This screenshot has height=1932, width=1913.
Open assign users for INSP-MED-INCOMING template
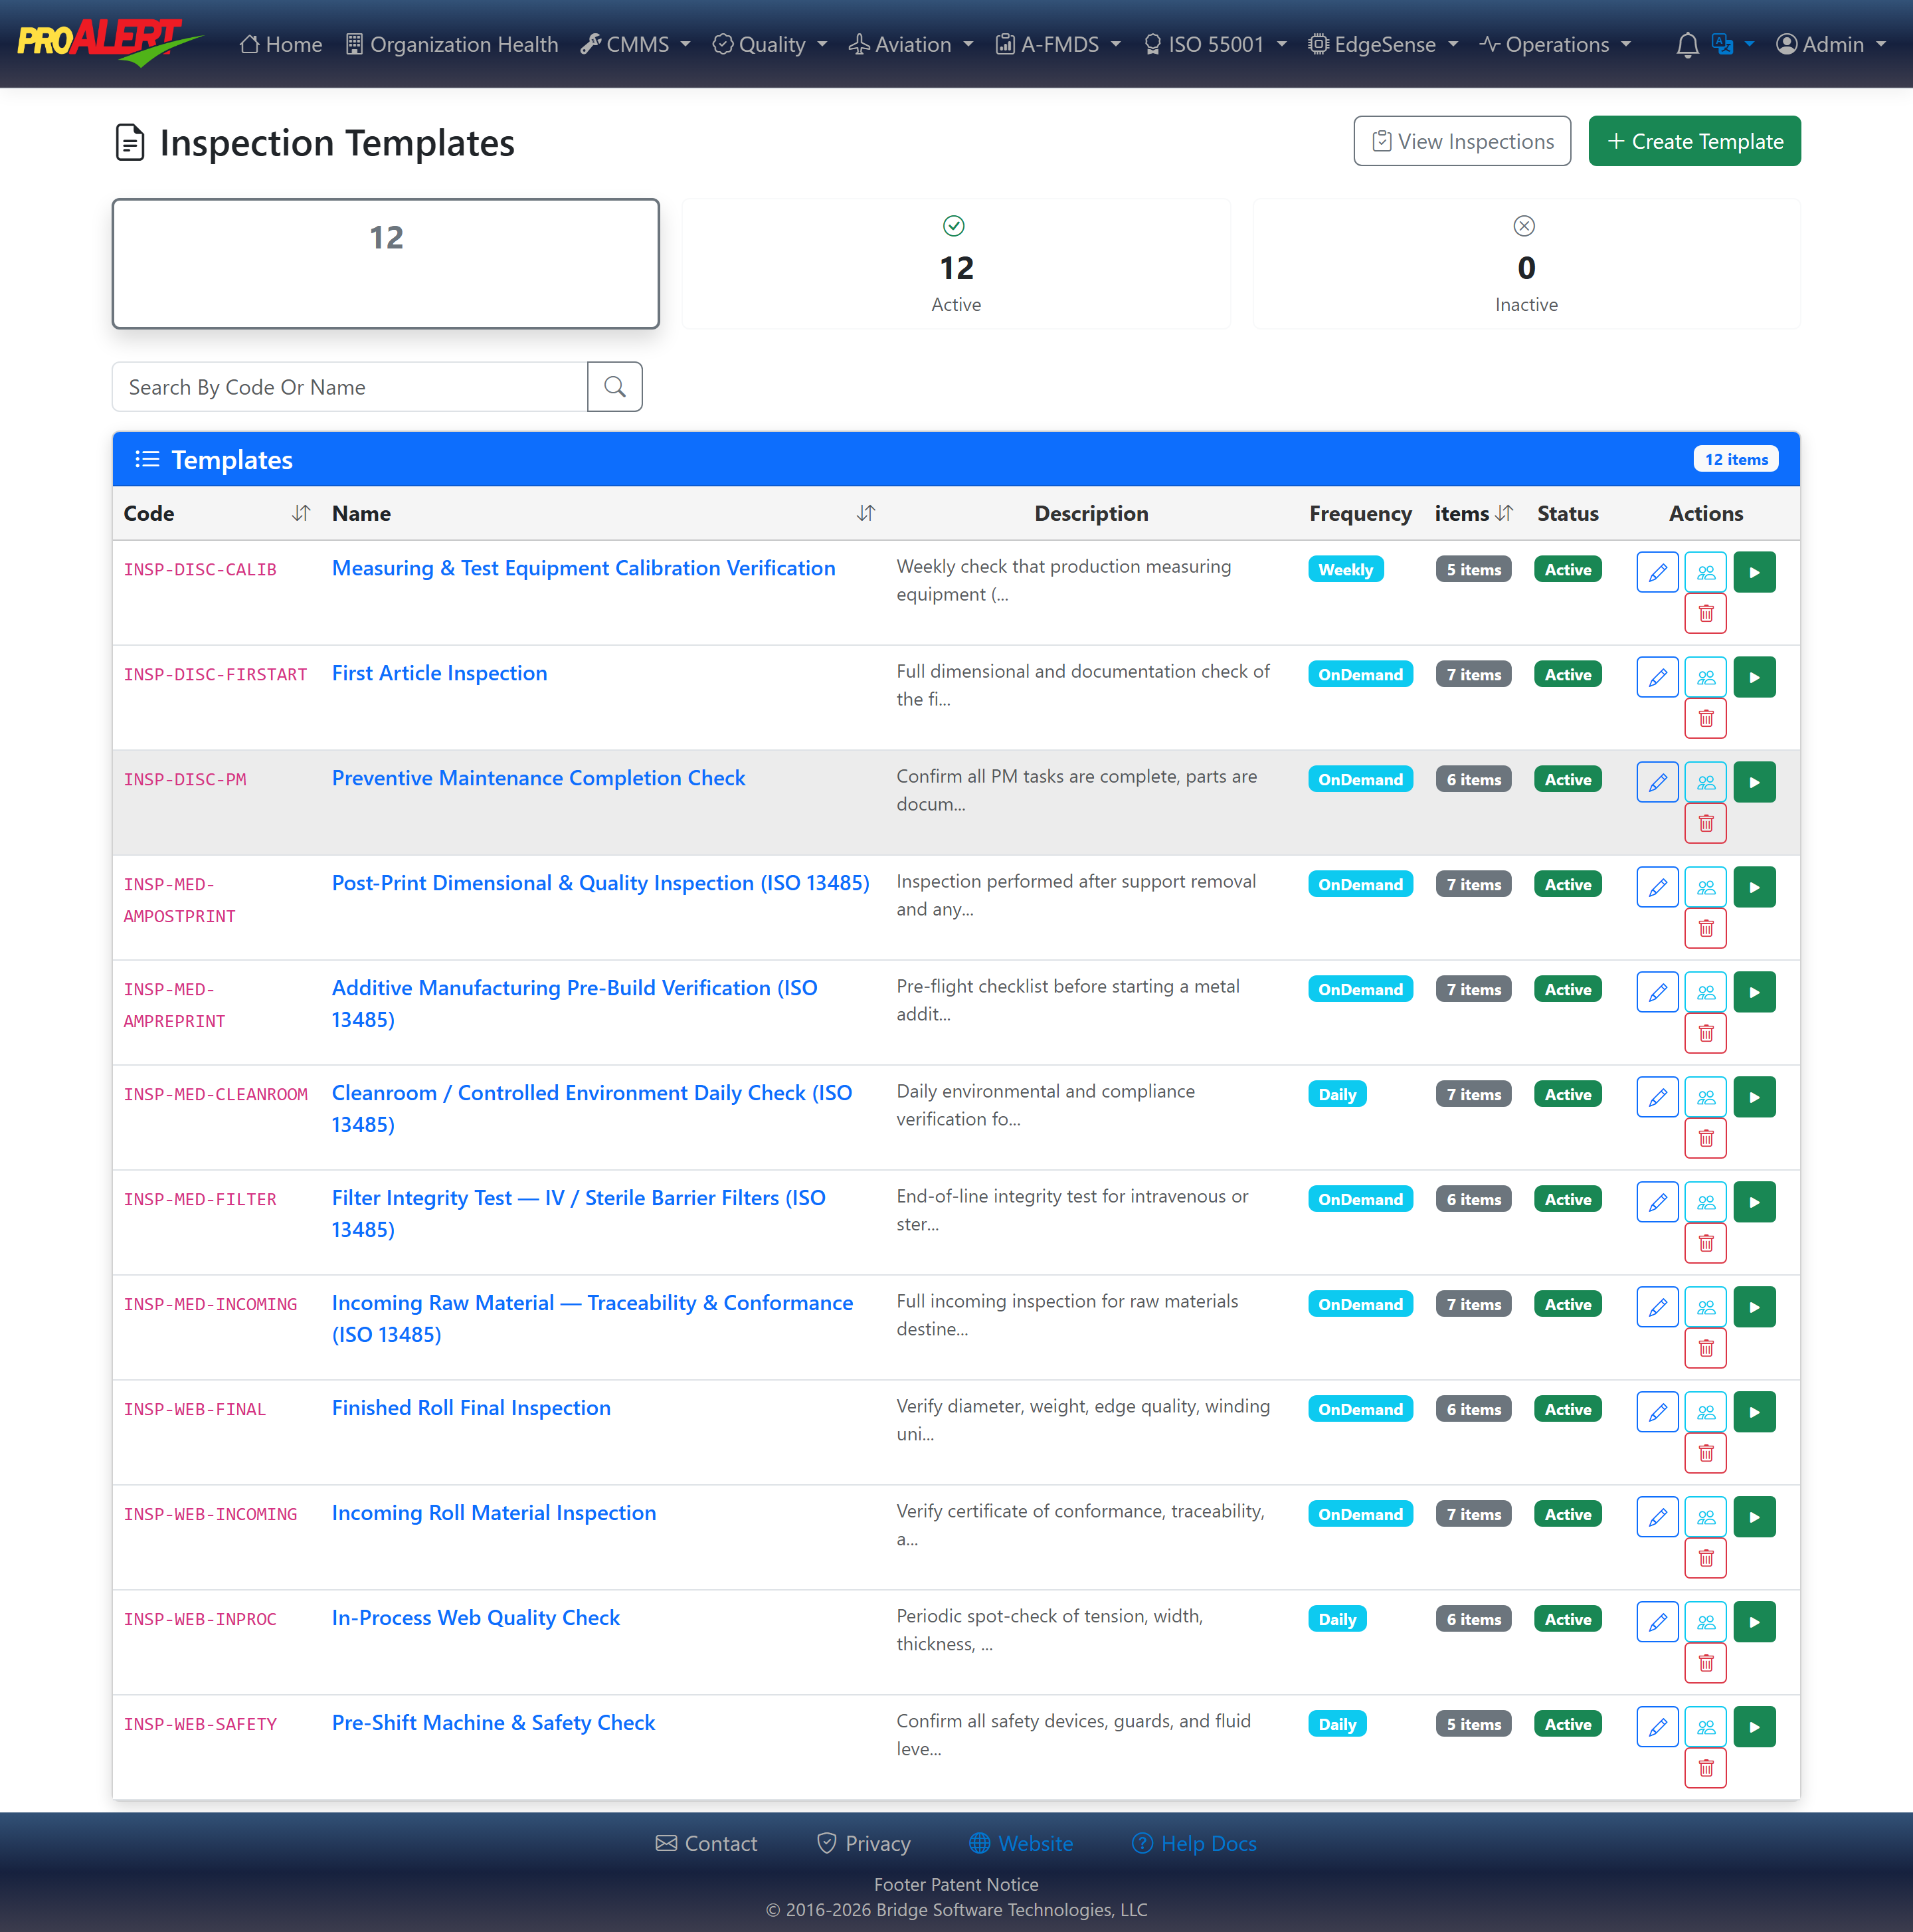(1705, 1307)
